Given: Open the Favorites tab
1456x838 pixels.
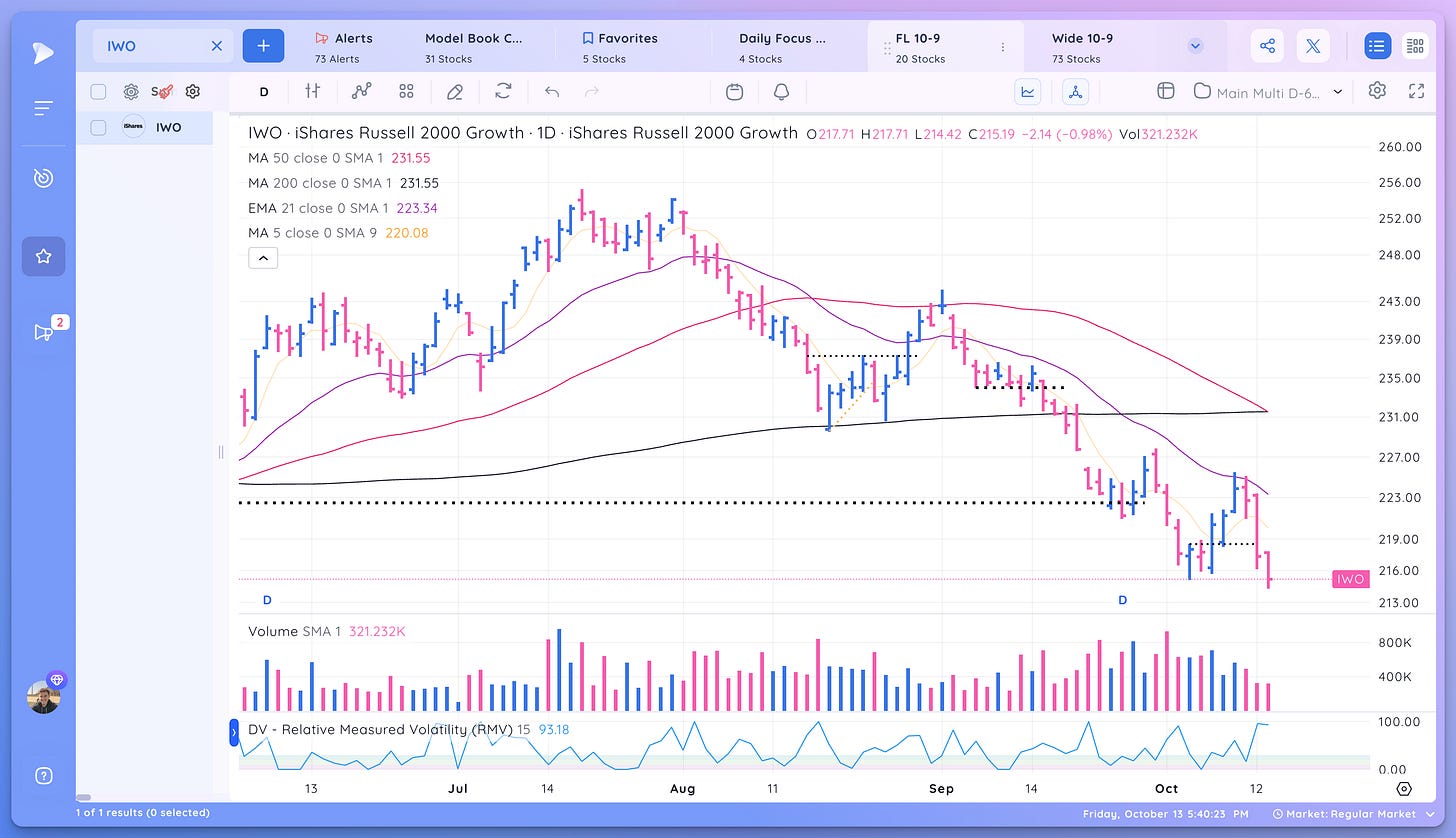Looking at the screenshot, I should (x=620, y=47).
